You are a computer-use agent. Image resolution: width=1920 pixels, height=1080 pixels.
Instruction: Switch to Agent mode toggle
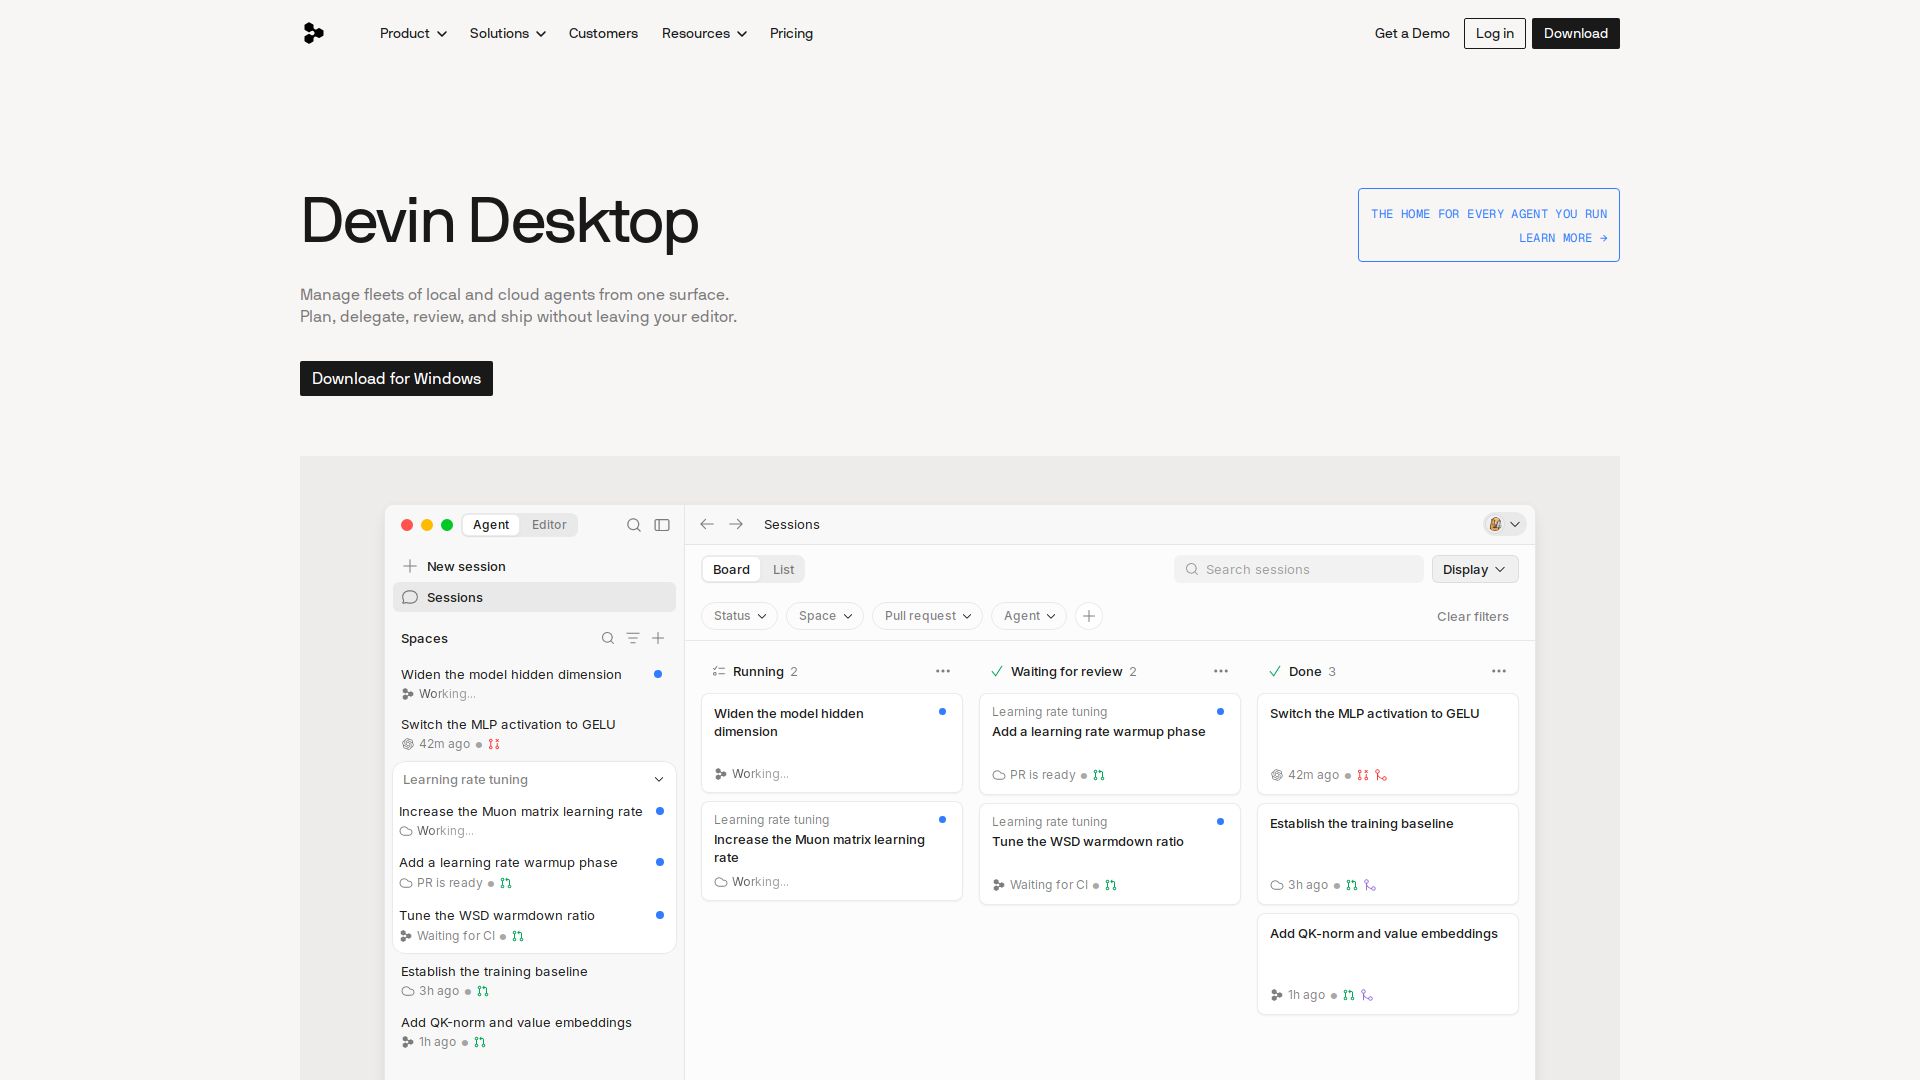pos(491,525)
